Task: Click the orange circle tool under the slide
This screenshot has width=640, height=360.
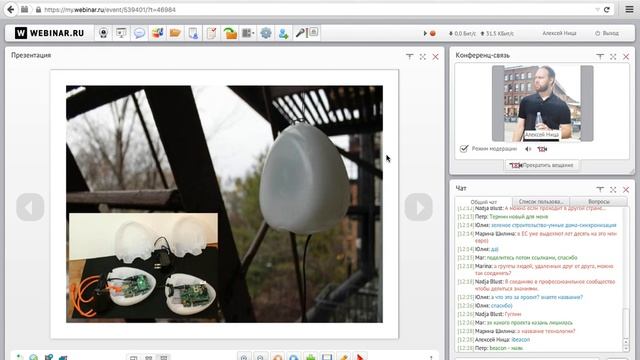Action: click(x=277, y=358)
